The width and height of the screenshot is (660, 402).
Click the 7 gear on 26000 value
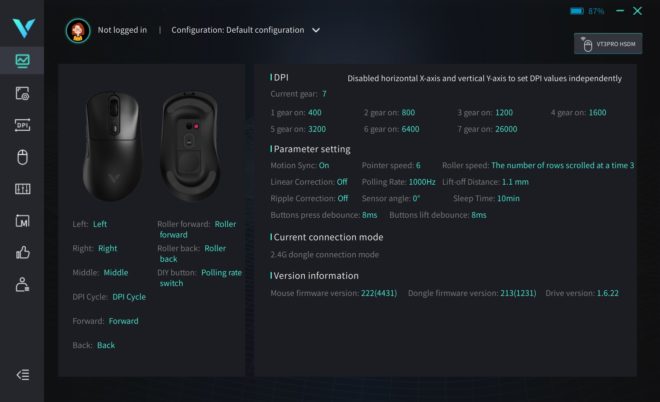tap(506, 129)
